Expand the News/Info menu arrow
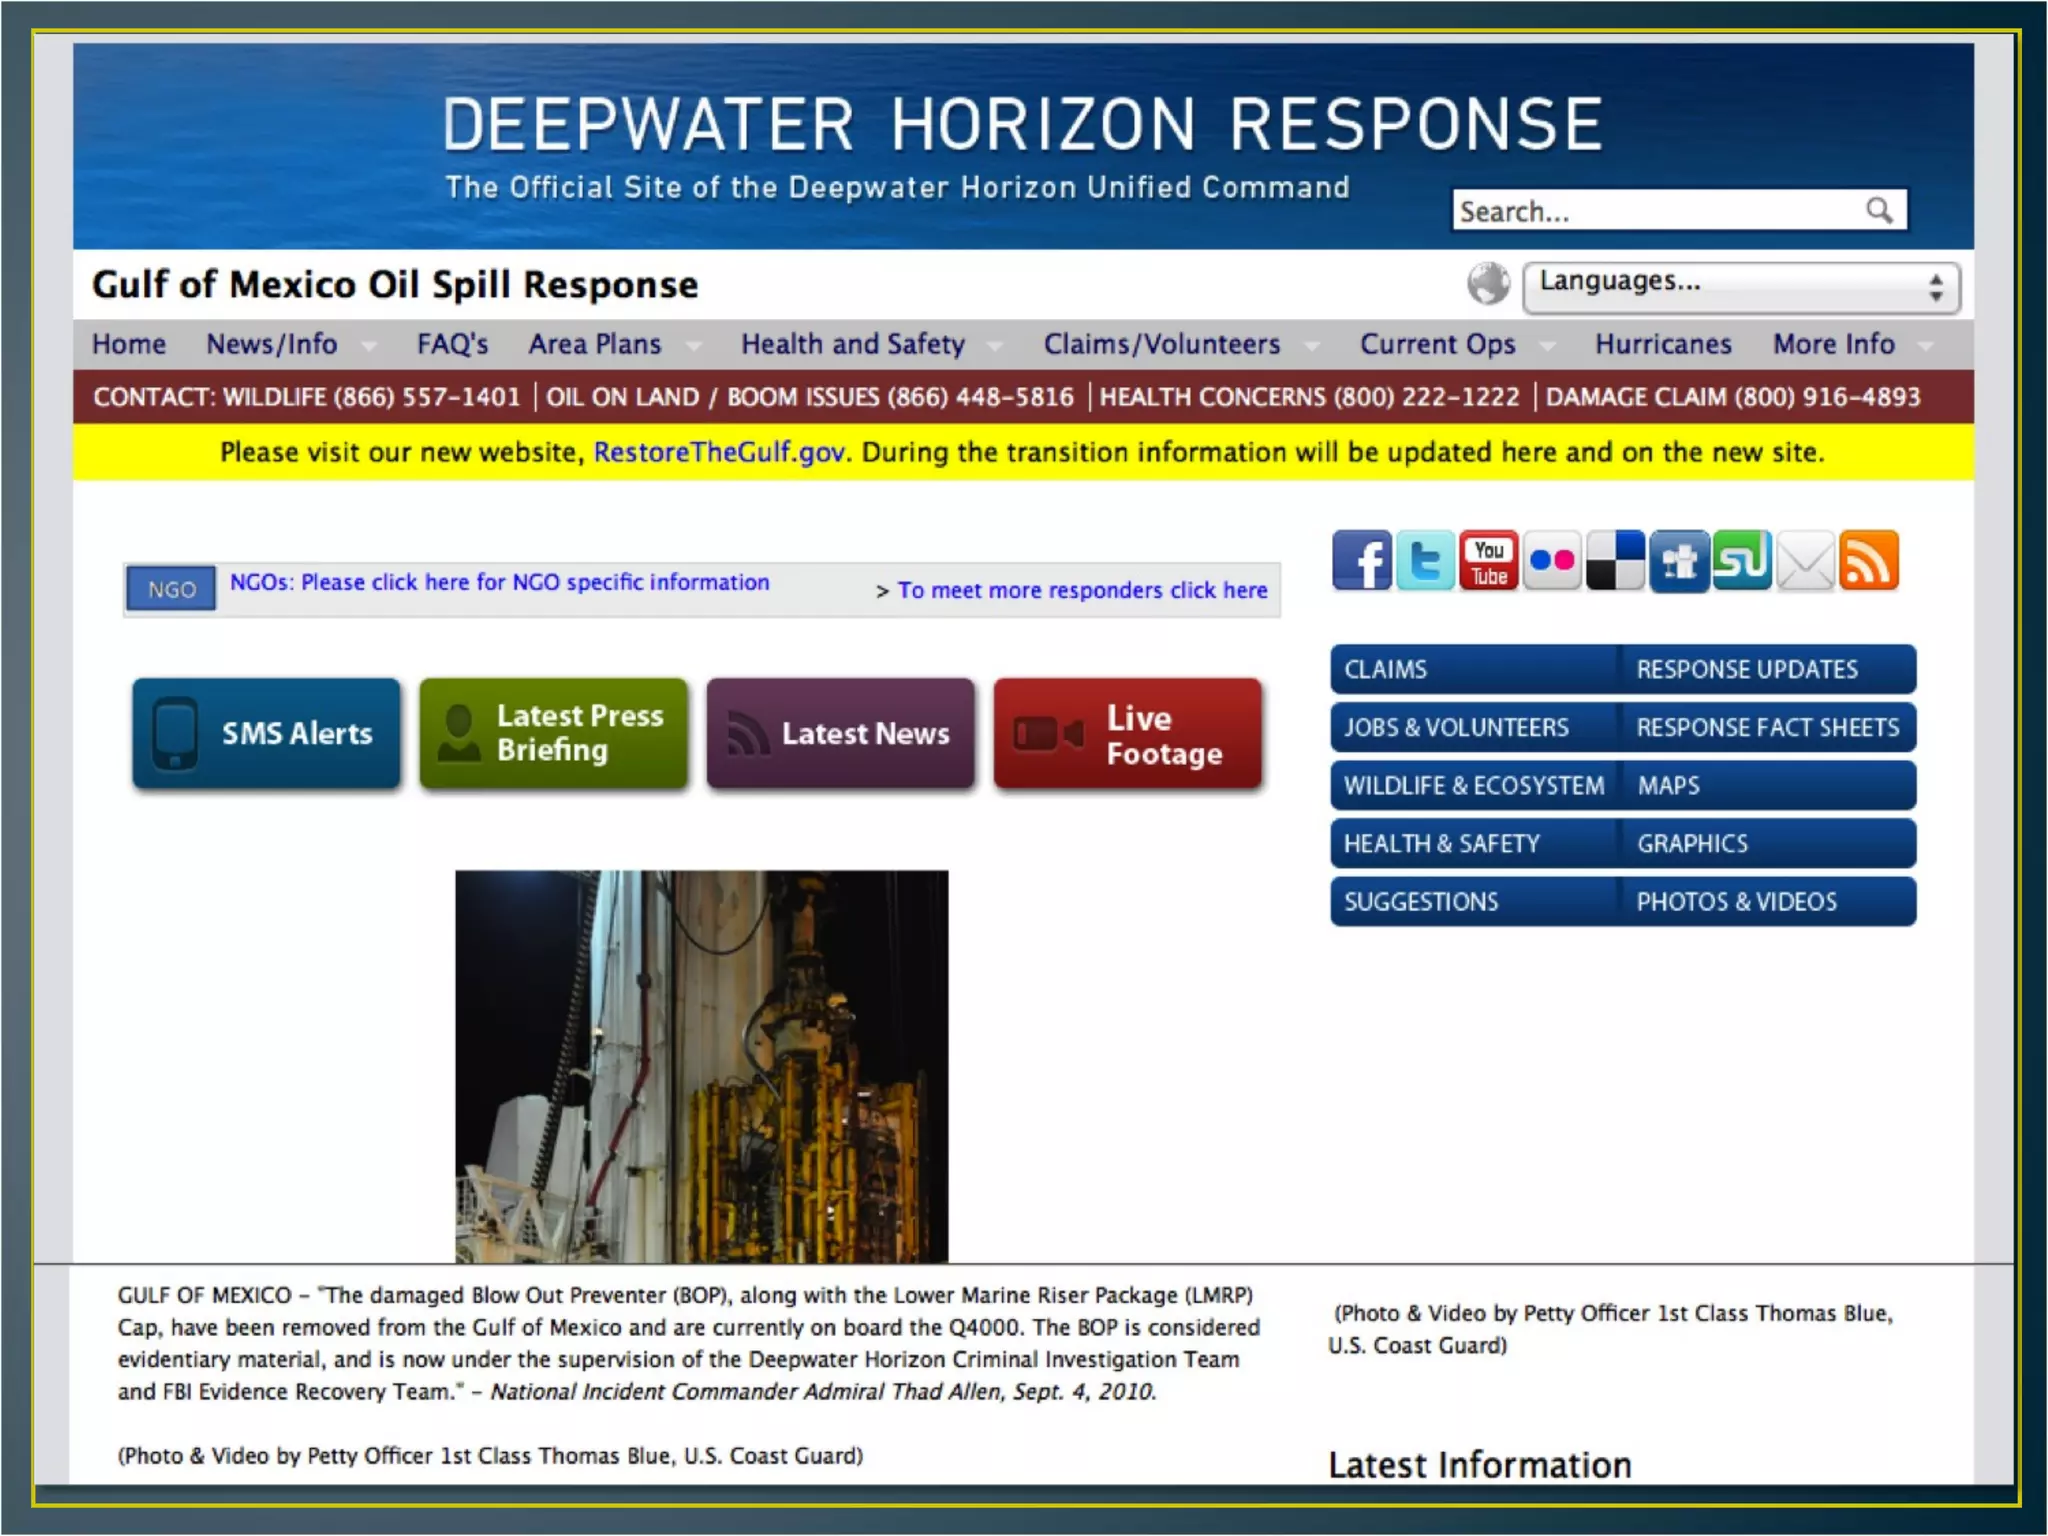Viewport: 2048px width, 1536px height. click(369, 346)
